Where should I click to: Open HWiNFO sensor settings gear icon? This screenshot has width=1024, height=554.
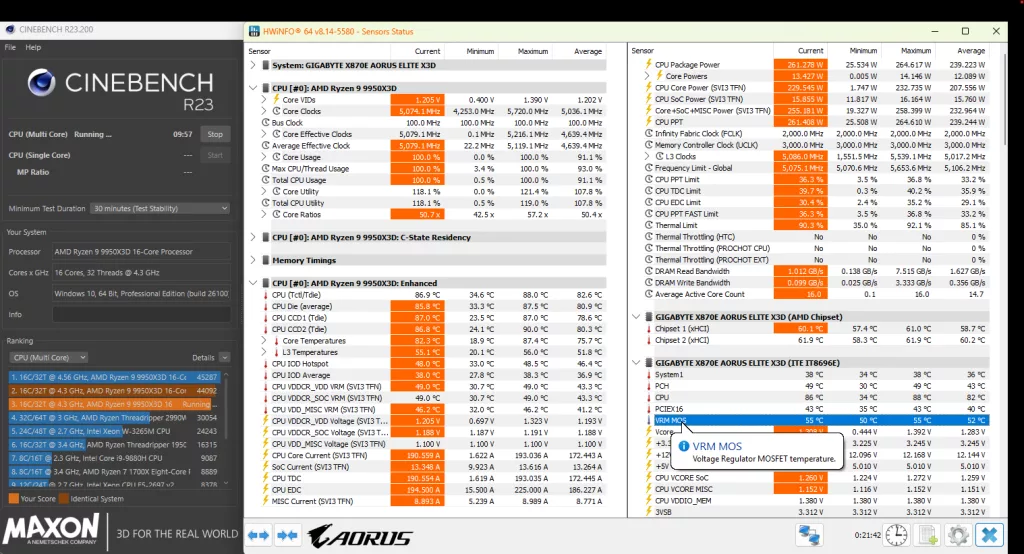pyautogui.click(x=958, y=535)
